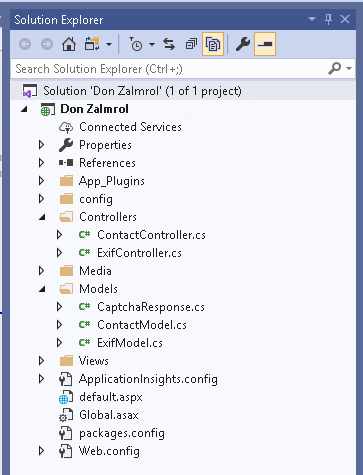The height and width of the screenshot is (475, 363).
Task: Expand ExifModel.cs node
Action: (x=60, y=343)
